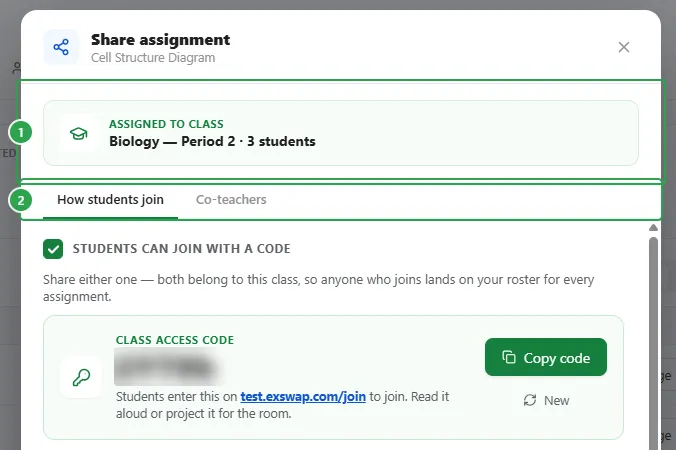The height and width of the screenshot is (450, 676).
Task: Click the green step 1 badge
Action: tap(20, 132)
